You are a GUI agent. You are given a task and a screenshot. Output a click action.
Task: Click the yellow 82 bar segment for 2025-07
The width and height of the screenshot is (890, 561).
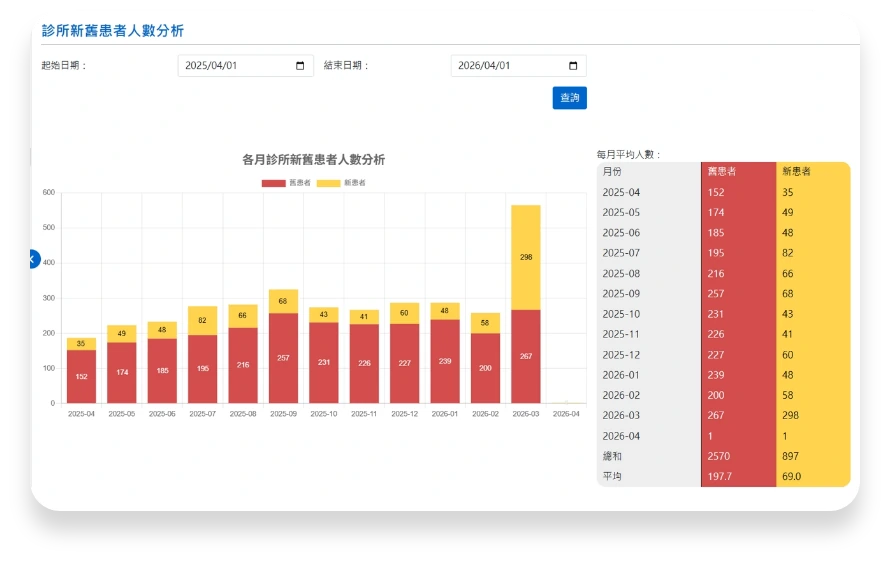pos(203,321)
